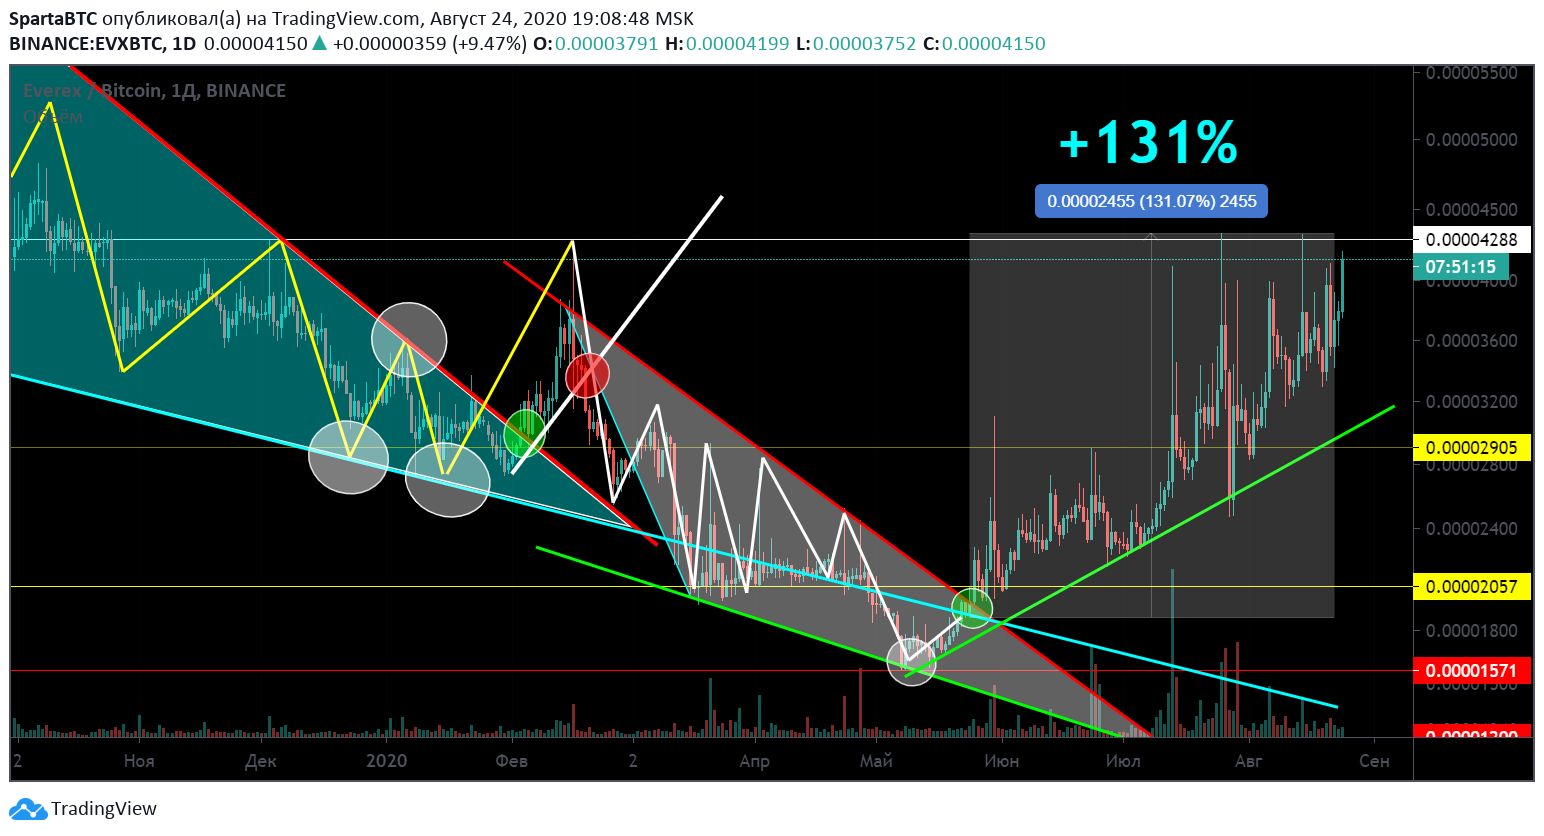Click the 0.00002905 yellow price label
The height and width of the screenshot is (836, 1544).
click(1472, 447)
